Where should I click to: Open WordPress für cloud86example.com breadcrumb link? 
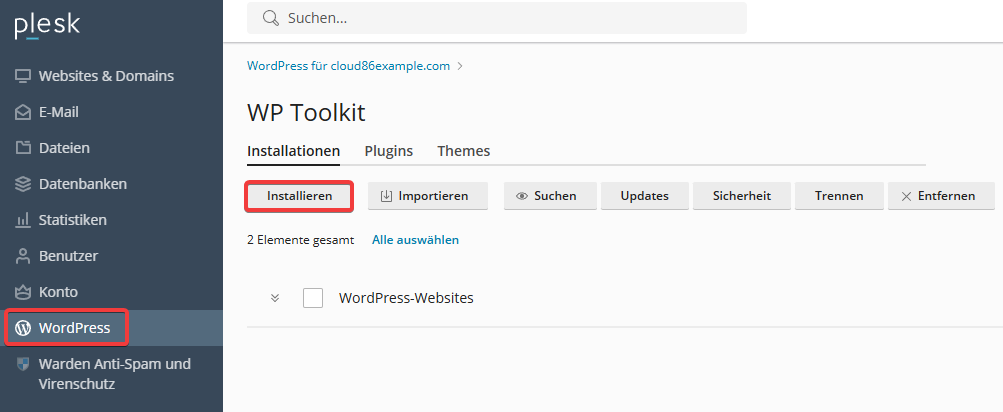pos(349,66)
